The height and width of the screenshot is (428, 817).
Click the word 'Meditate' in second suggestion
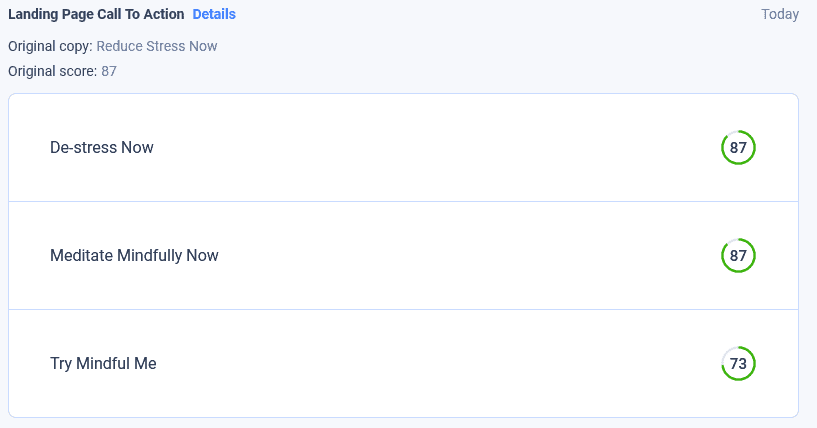click(x=81, y=256)
